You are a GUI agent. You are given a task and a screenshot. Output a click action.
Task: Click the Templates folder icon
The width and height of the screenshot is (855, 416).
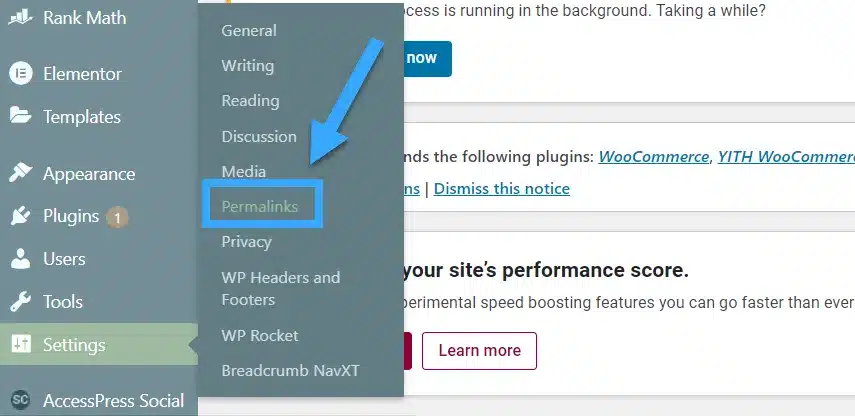(x=20, y=116)
